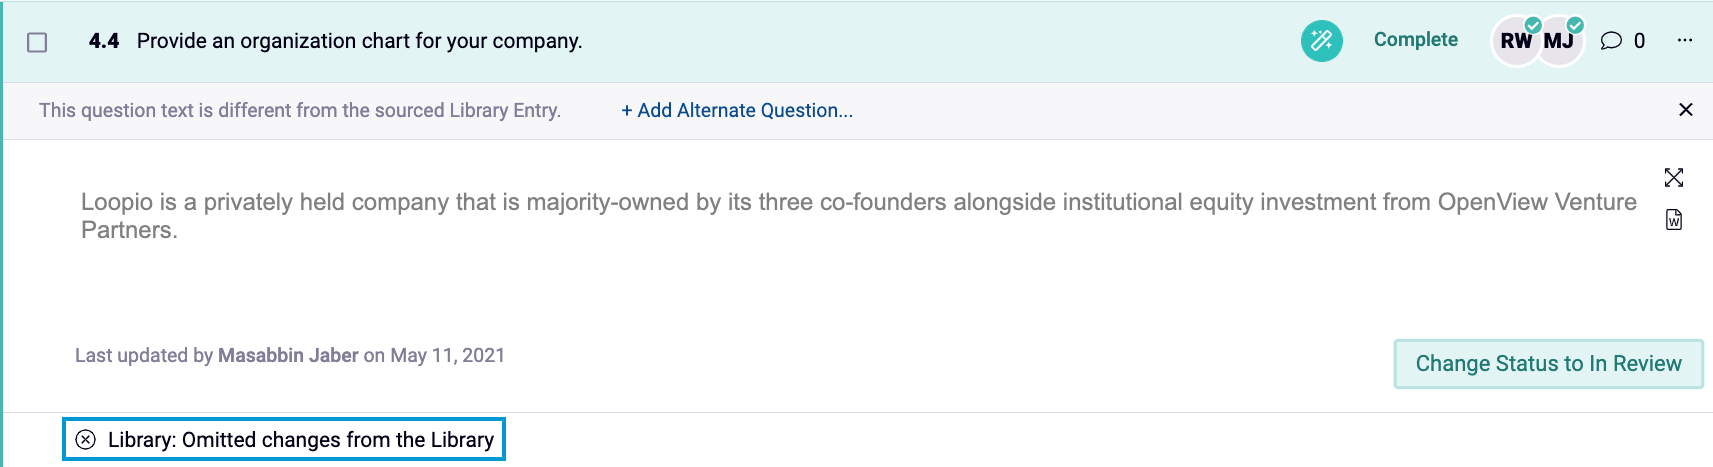Dismiss the question text difference banner
The height and width of the screenshot is (467, 1713).
[1685, 110]
